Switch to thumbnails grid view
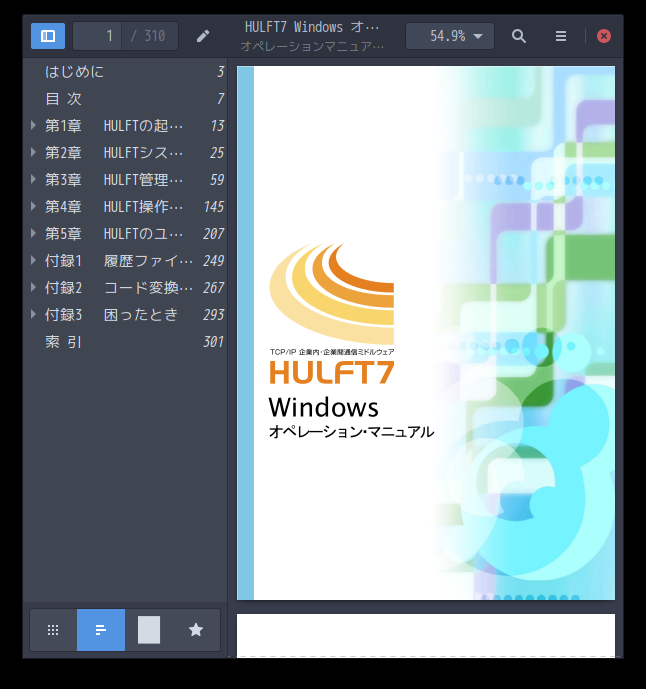Viewport: 646px width, 689px height. (x=53, y=630)
